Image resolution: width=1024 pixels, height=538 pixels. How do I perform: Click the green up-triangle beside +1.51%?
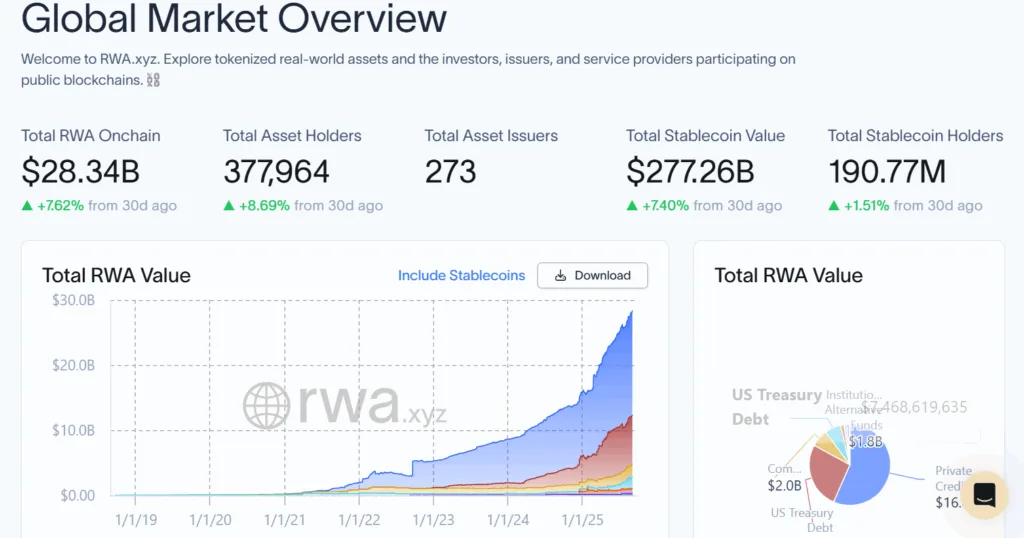(834, 206)
